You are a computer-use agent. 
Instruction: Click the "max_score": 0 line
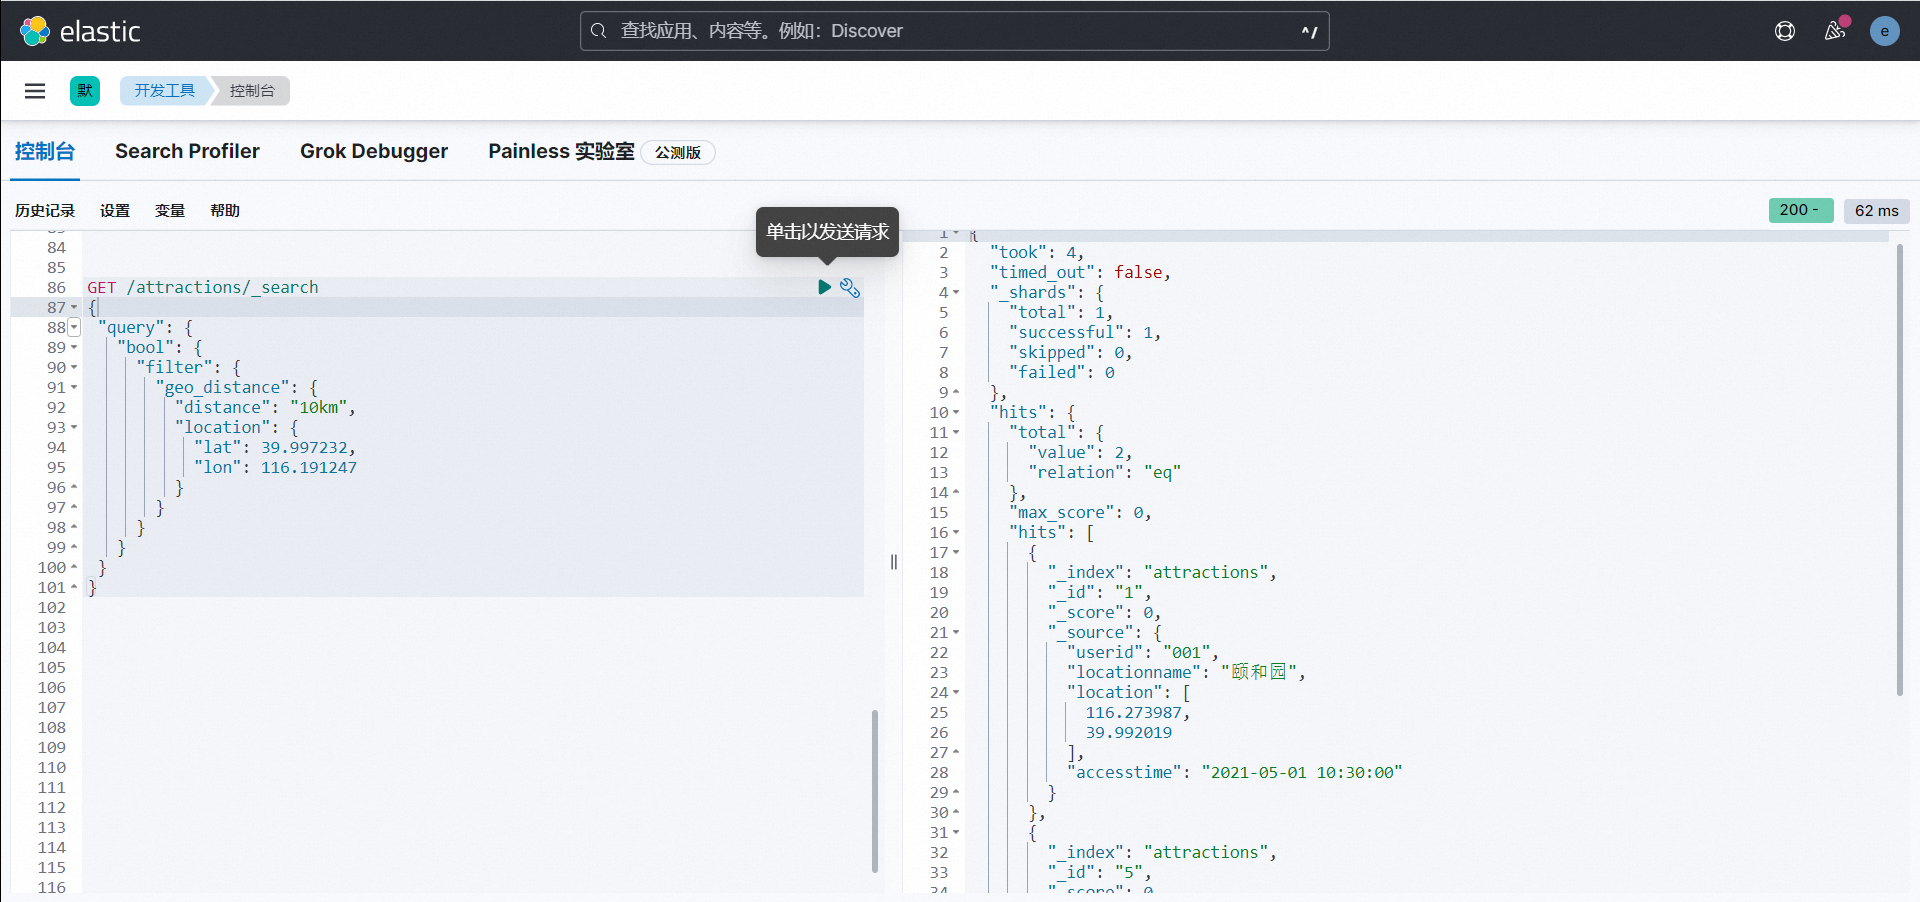(x=1080, y=512)
